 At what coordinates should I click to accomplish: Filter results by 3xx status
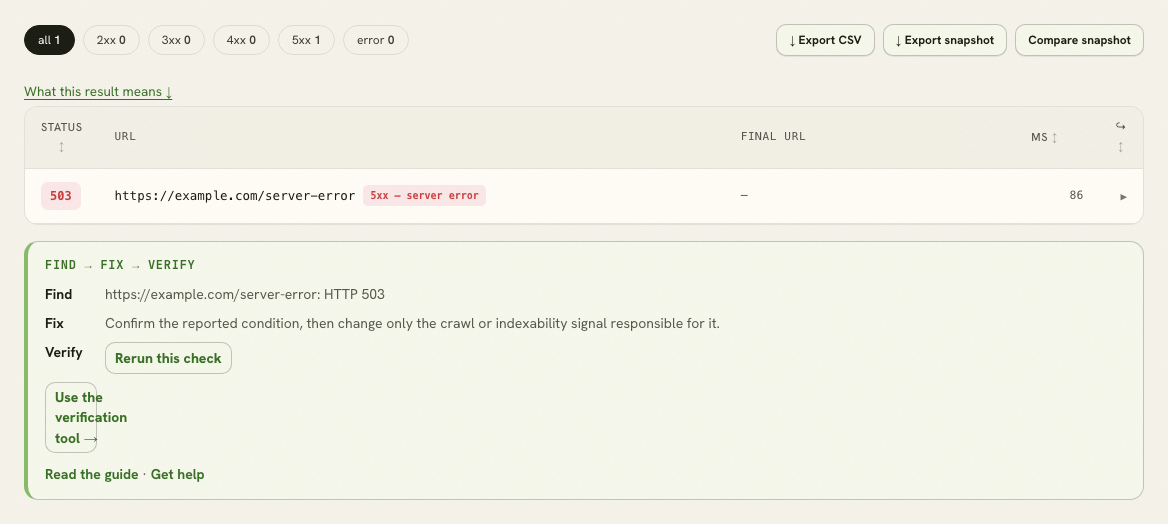coord(176,40)
